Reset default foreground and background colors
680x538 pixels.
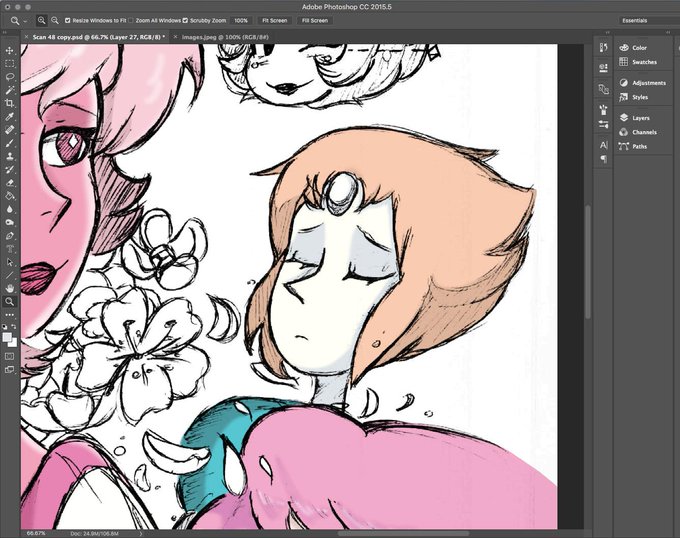pyautogui.click(x=5, y=326)
